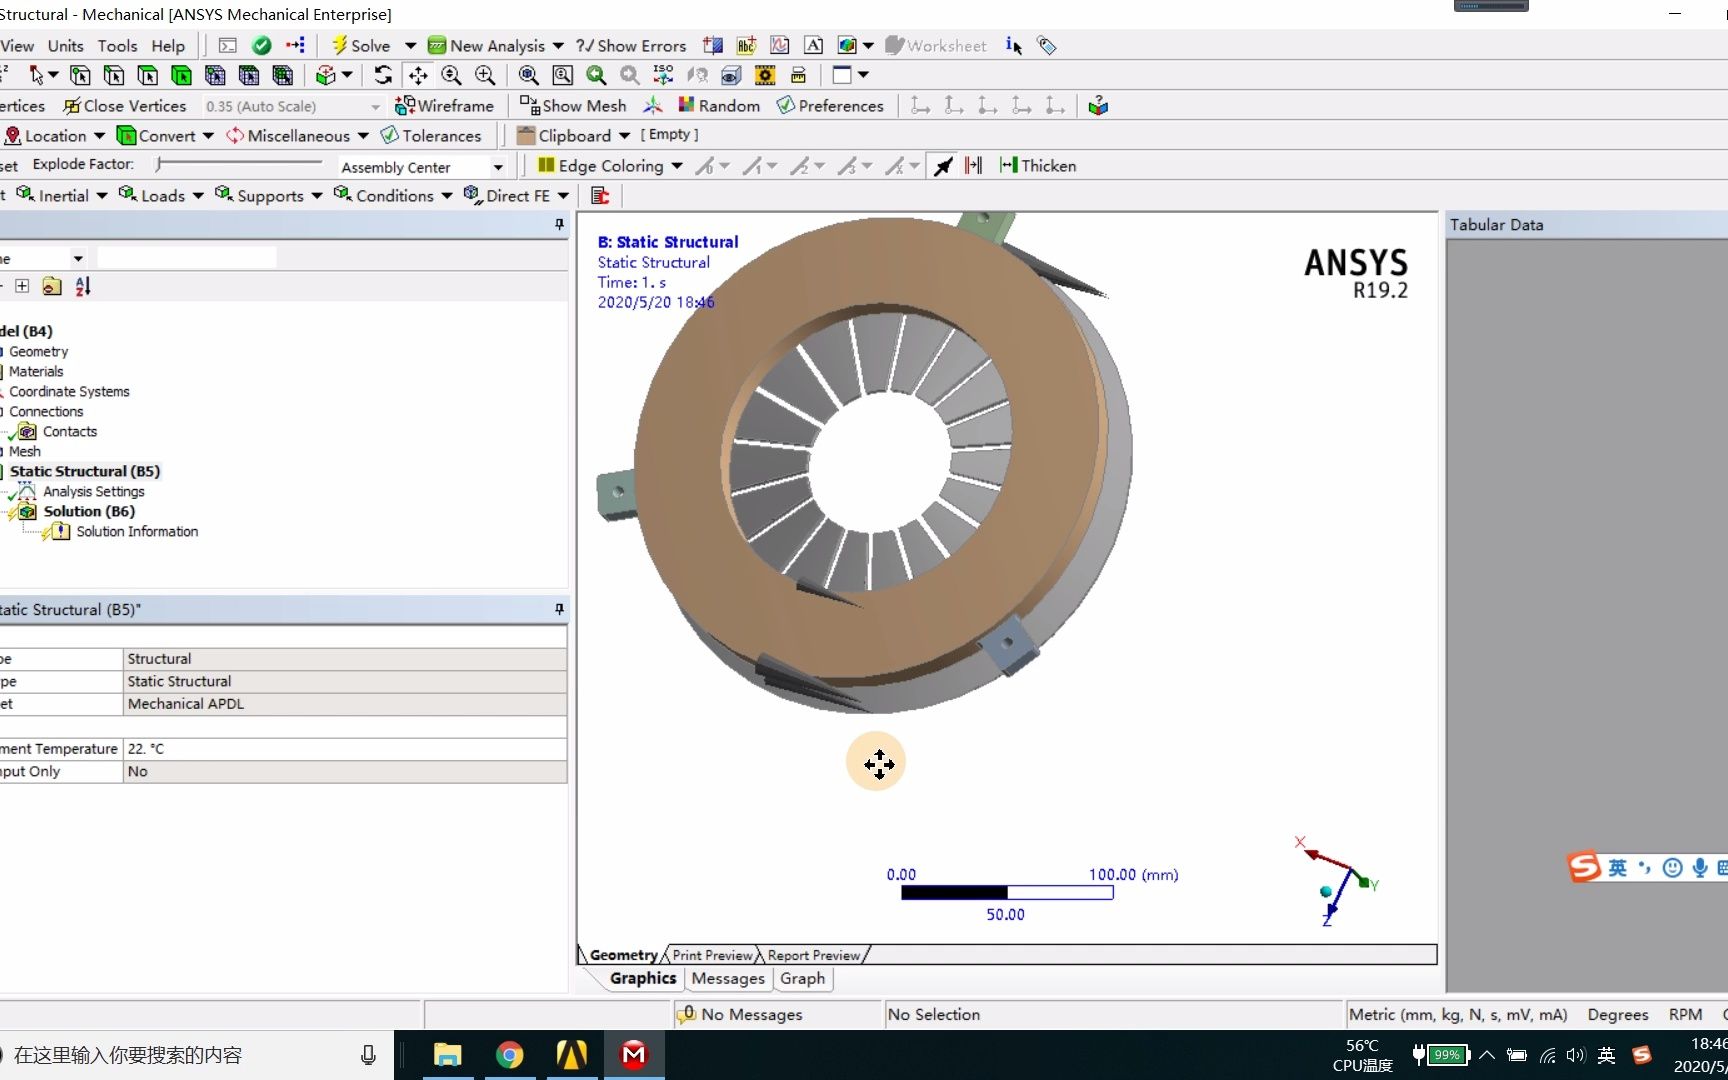1728x1080 pixels.
Task: Select the Box Zoom tool icon
Action: coord(485,75)
